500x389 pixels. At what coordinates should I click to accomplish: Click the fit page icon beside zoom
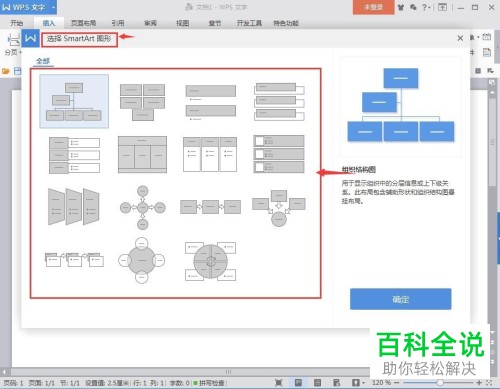(x=489, y=383)
